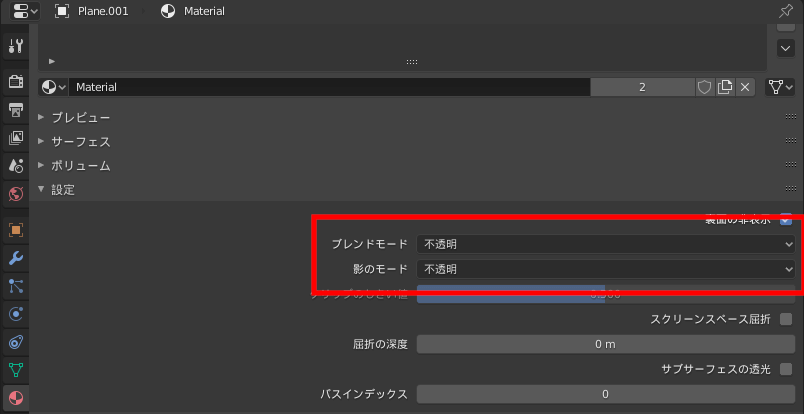Open the Object Constraints properties tab
The width and height of the screenshot is (804, 414).
click(x=15, y=342)
